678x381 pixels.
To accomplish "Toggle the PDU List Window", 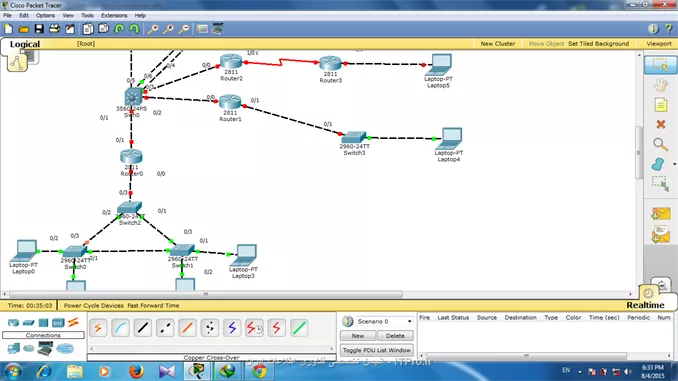I will pyautogui.click(x=377, y=350).
